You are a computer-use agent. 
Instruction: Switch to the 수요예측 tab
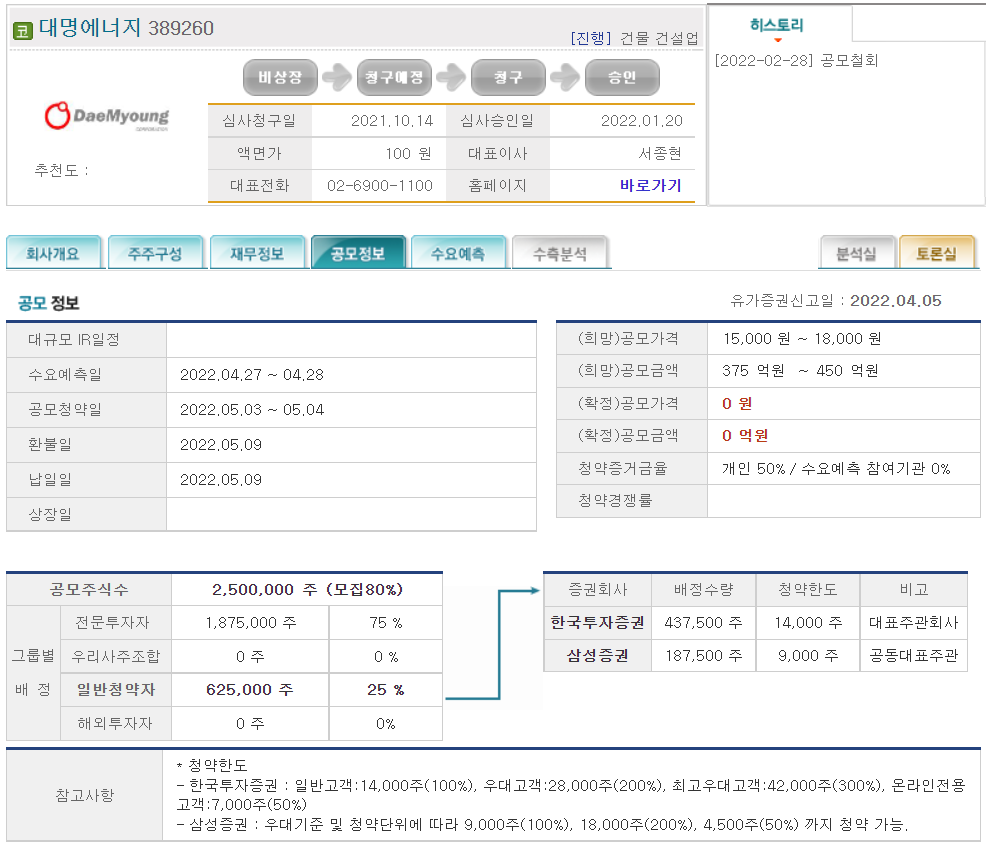click(458, 253)
